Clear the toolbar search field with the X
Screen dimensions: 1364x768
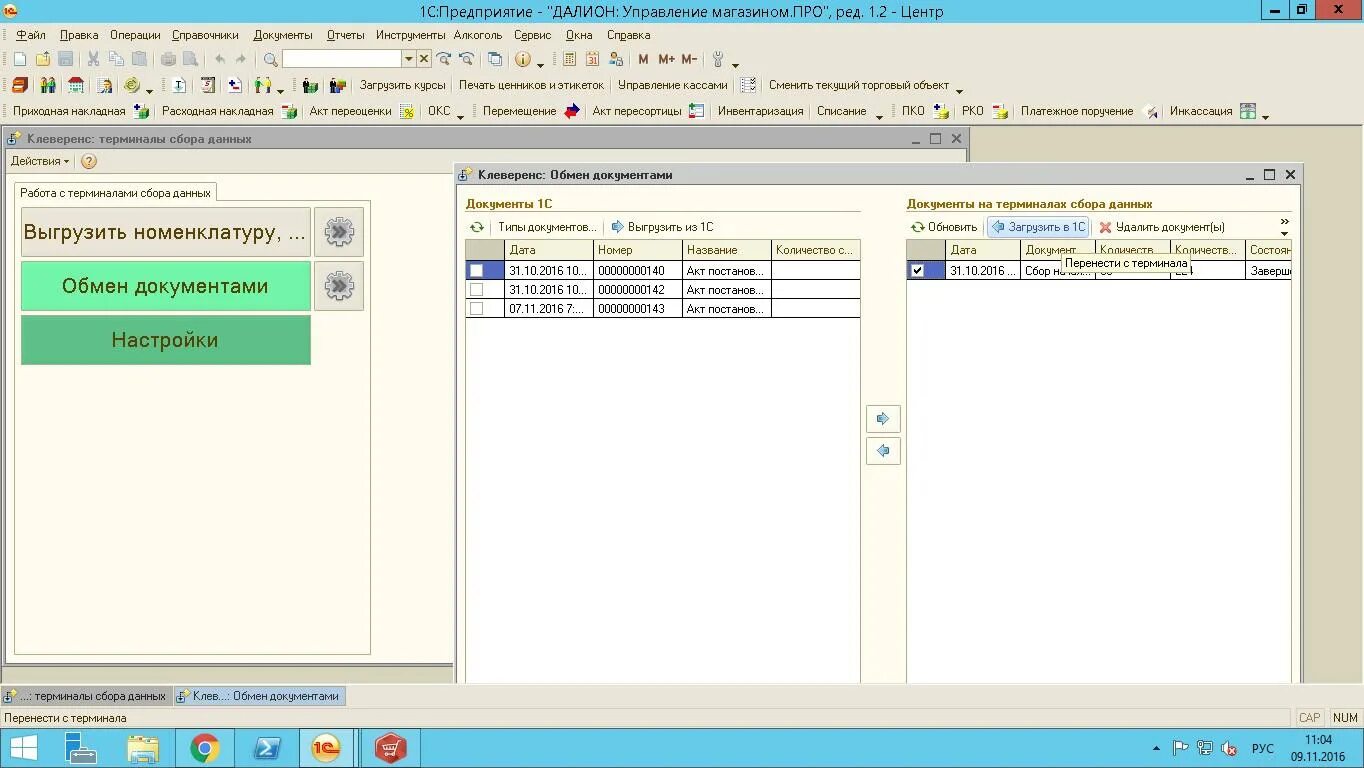(424, 59)
